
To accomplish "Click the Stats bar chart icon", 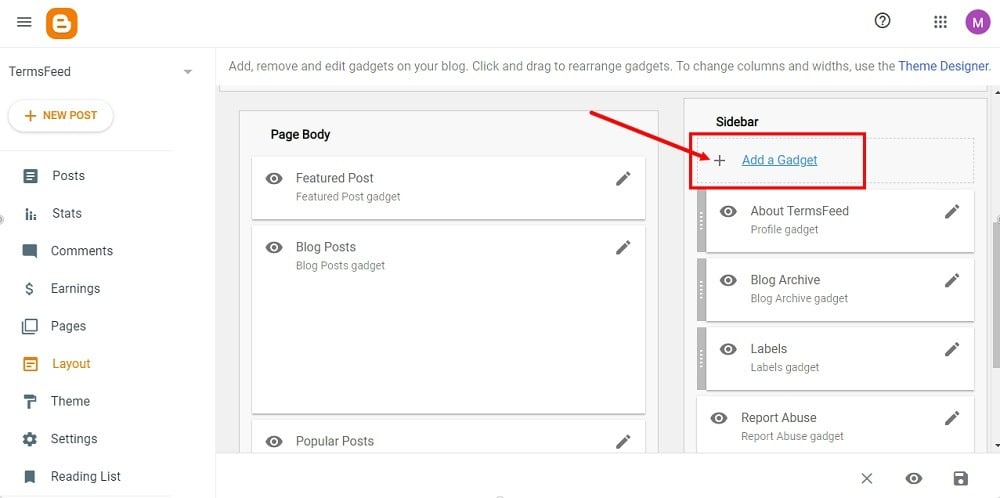I will point(30,214).
